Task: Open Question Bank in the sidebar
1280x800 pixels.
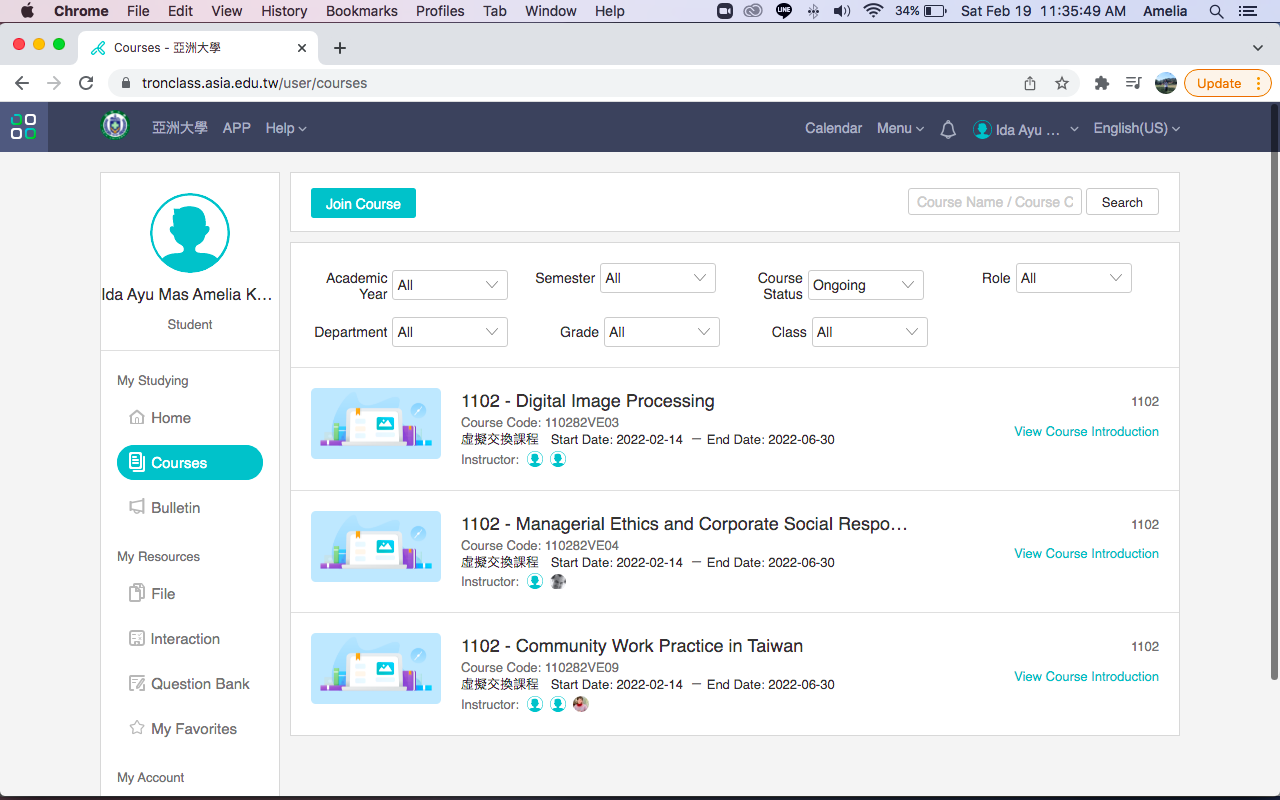Action: (200, 684)
